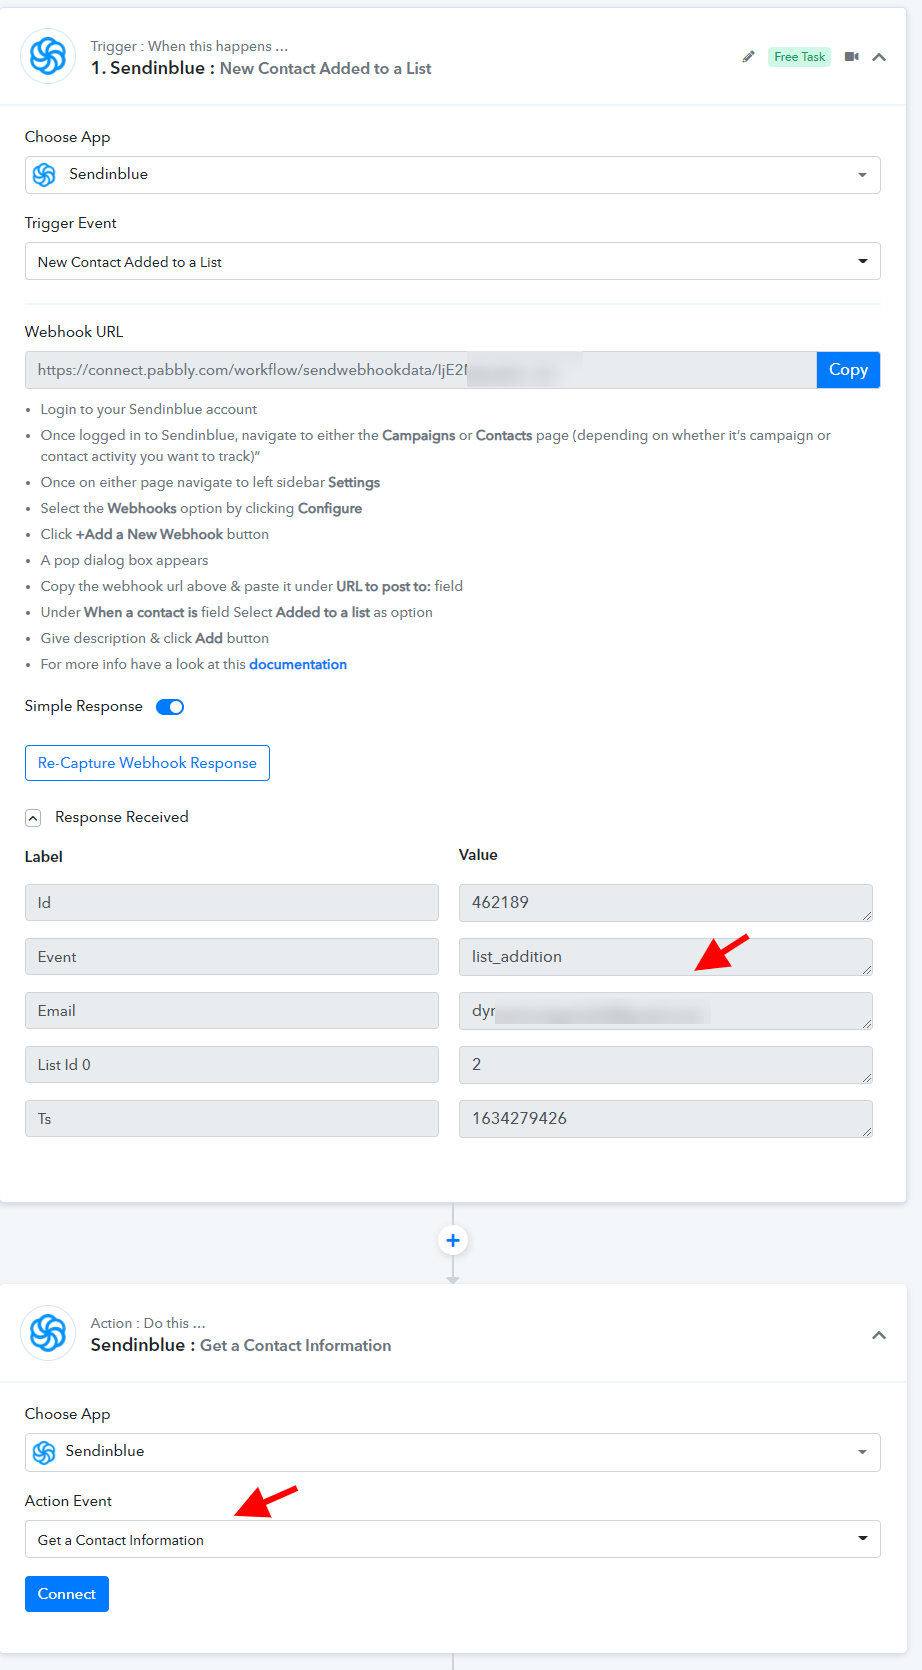Open the Trigger Event dropdown
Screen dimensions: 922x1670
(453, 261)
